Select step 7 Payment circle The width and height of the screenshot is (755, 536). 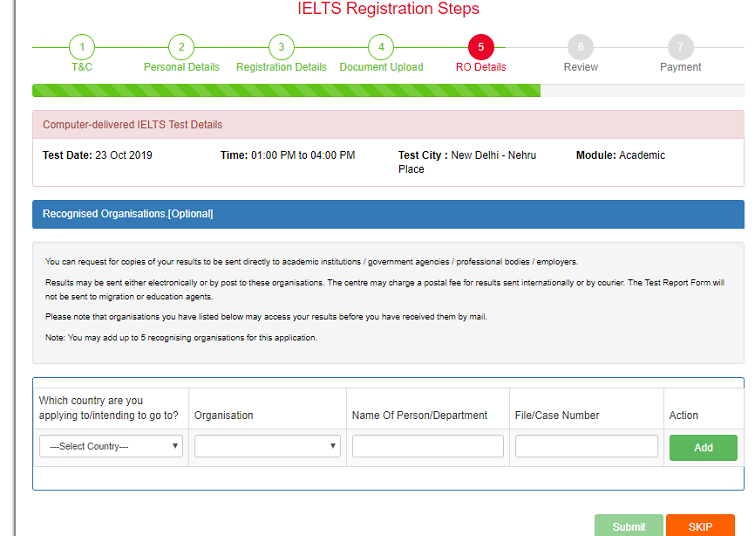click(x=680, y=47)
